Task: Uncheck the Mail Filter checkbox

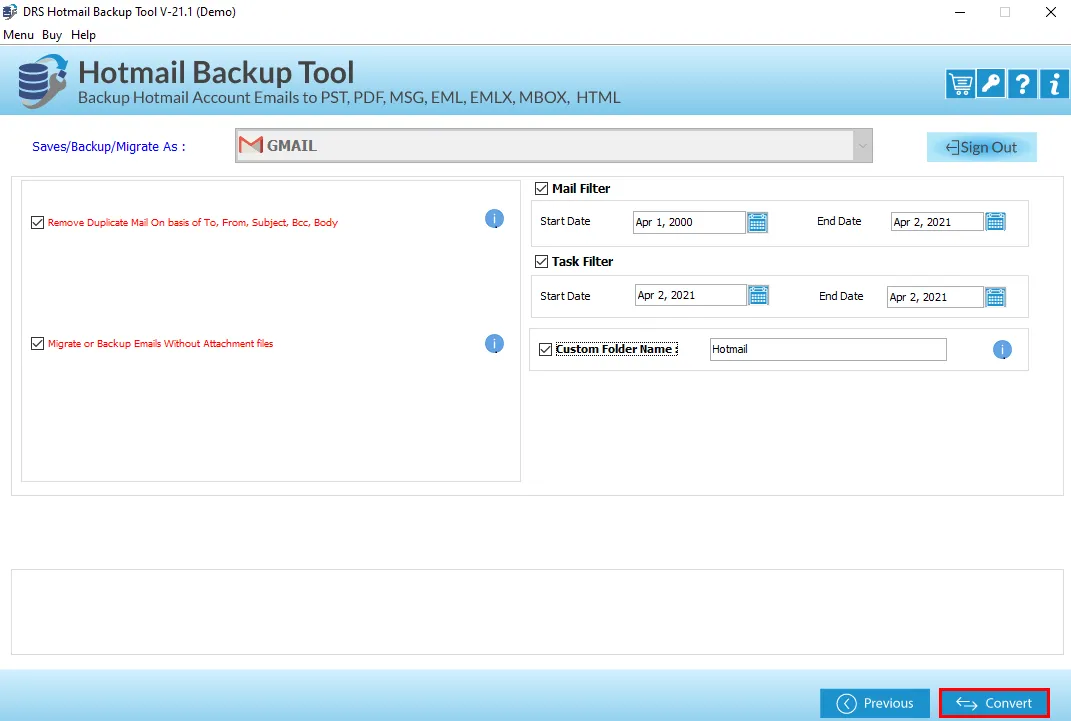Action: click(542, 188)
